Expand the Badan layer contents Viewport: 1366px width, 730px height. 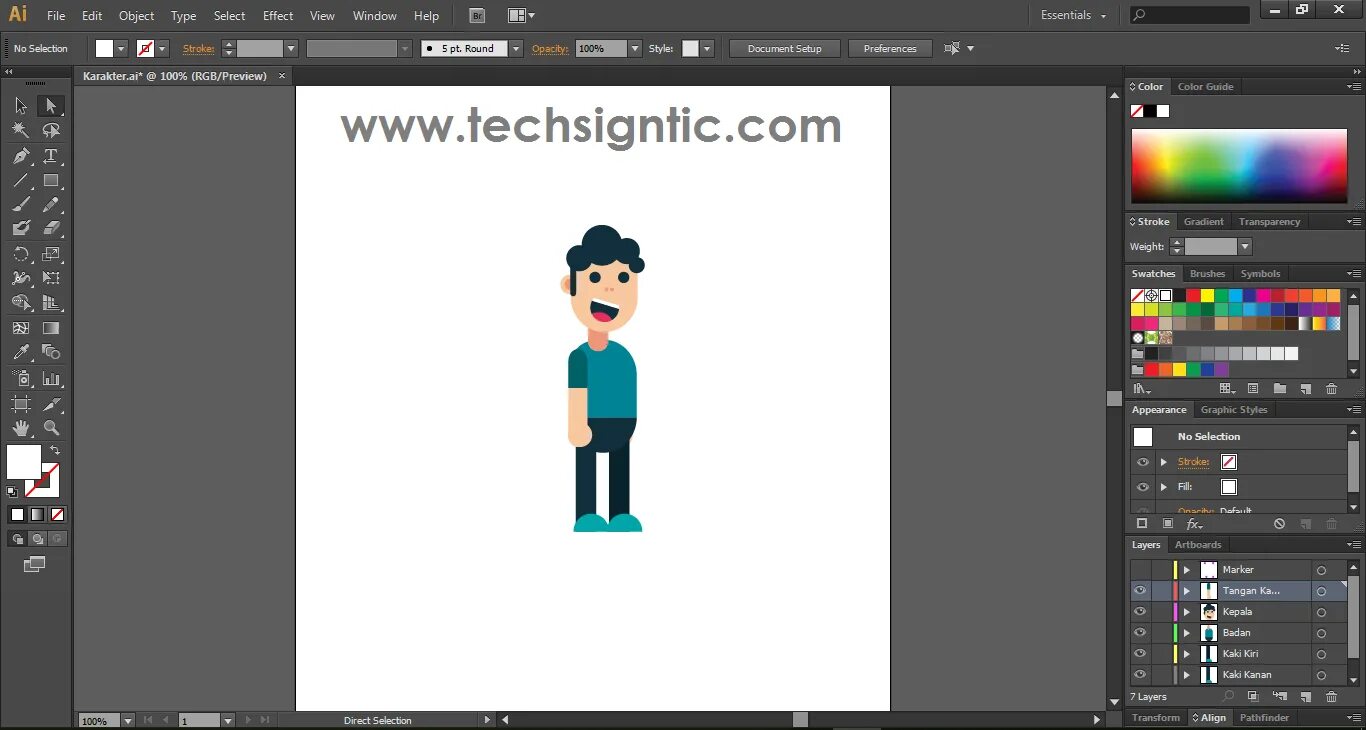(1187, 633)
